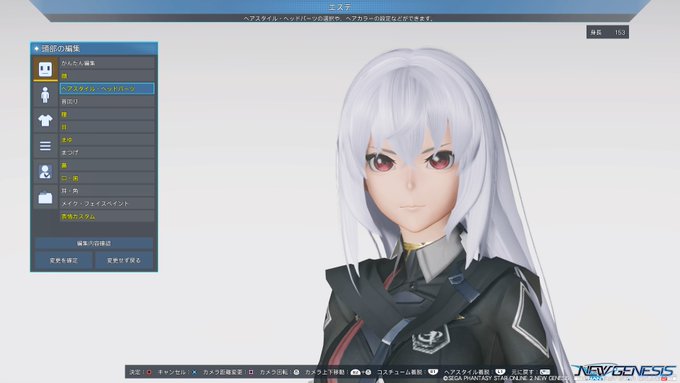
Task: Click the 変更を確定 button
Action: (x=64, y=261)
